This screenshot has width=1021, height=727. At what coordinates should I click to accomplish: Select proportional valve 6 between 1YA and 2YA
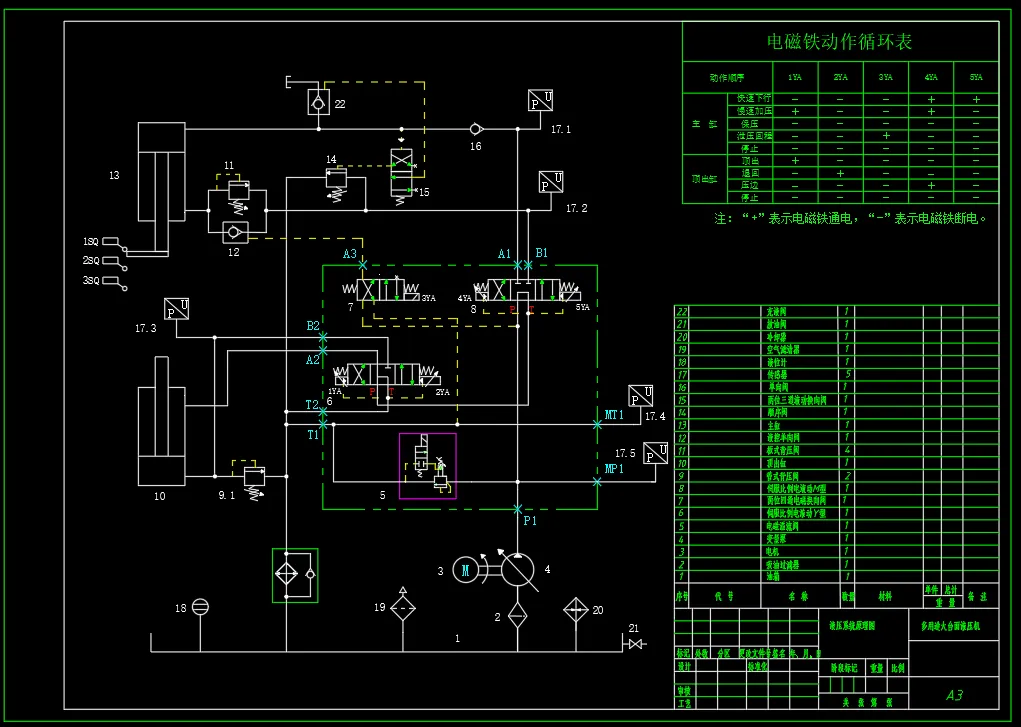click(x=387, y=375)
